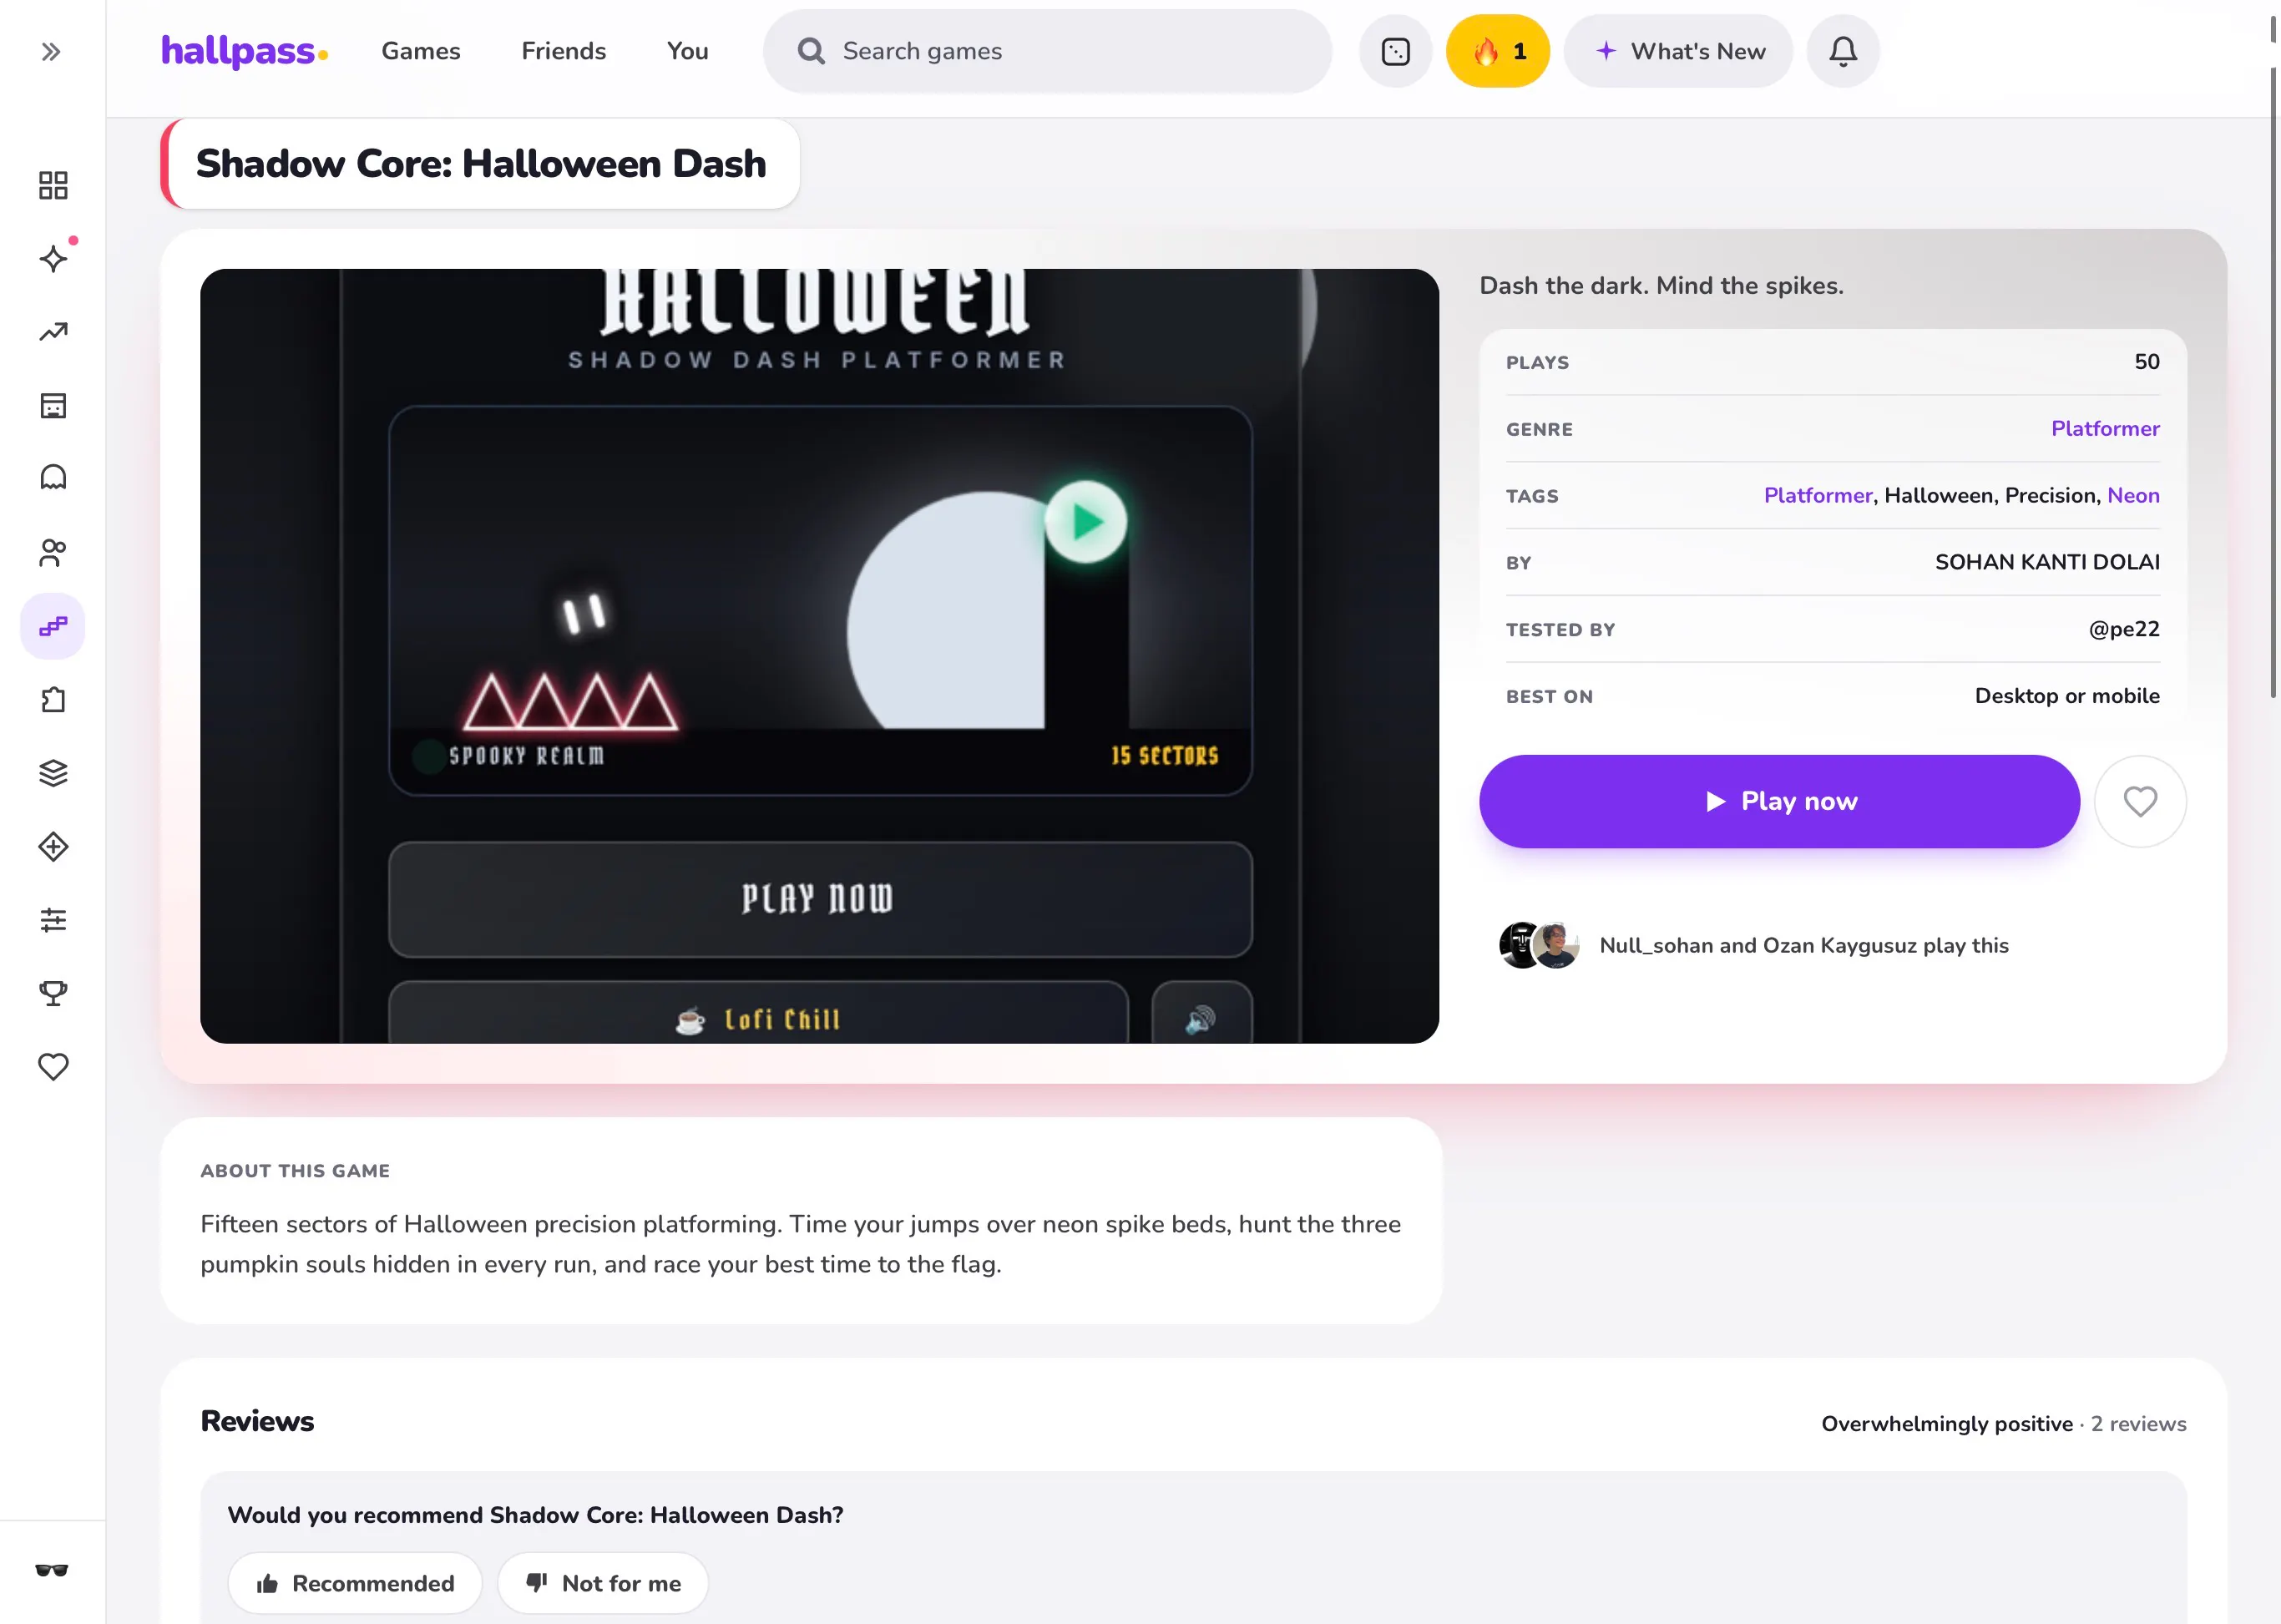
Task: Vote Not for me with thumbs down
Action: coord(603,1583)
